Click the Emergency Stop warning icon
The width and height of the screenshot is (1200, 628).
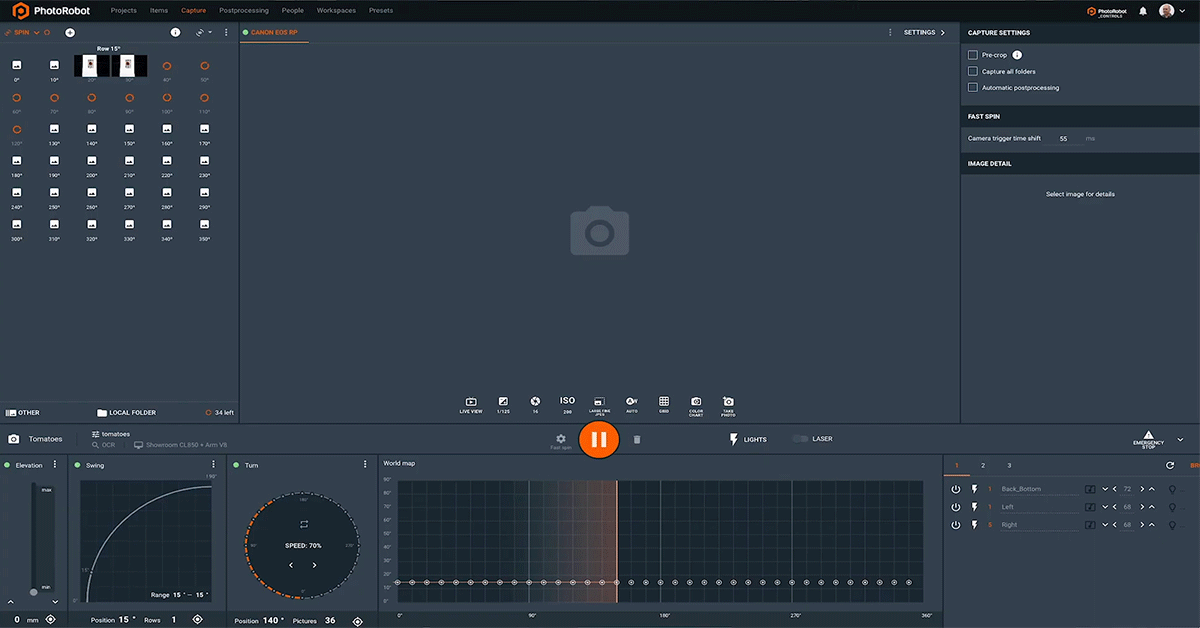[x=1148, y=436]
